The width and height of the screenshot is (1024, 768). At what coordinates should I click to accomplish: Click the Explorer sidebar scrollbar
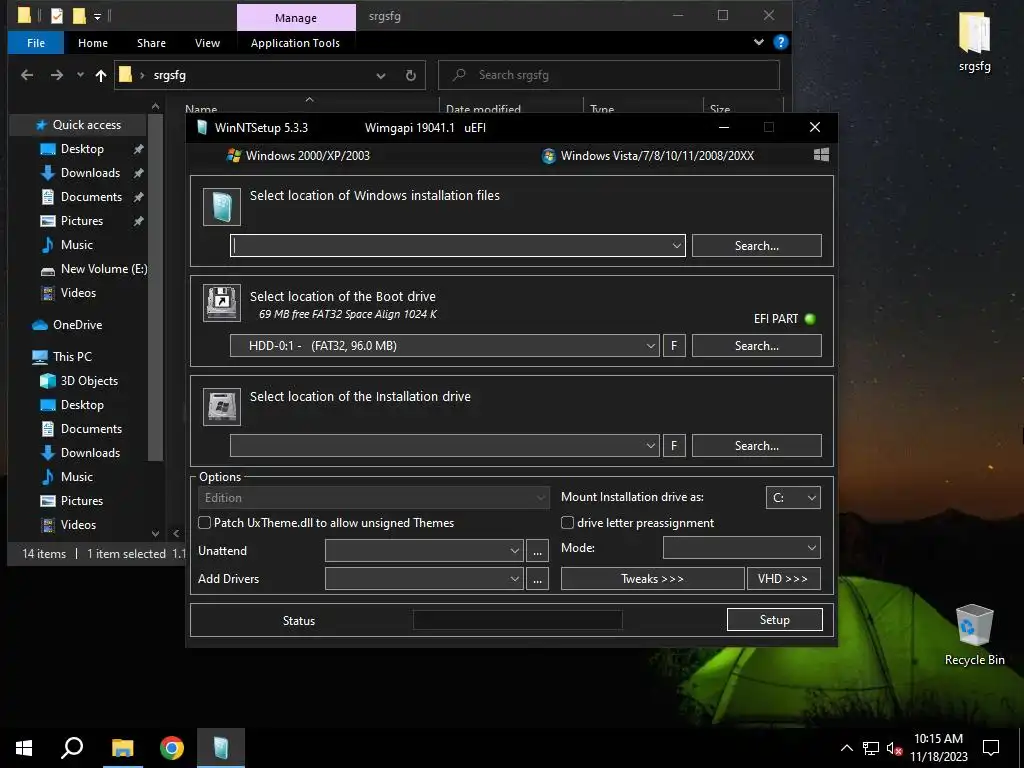[x=155, y=287]
